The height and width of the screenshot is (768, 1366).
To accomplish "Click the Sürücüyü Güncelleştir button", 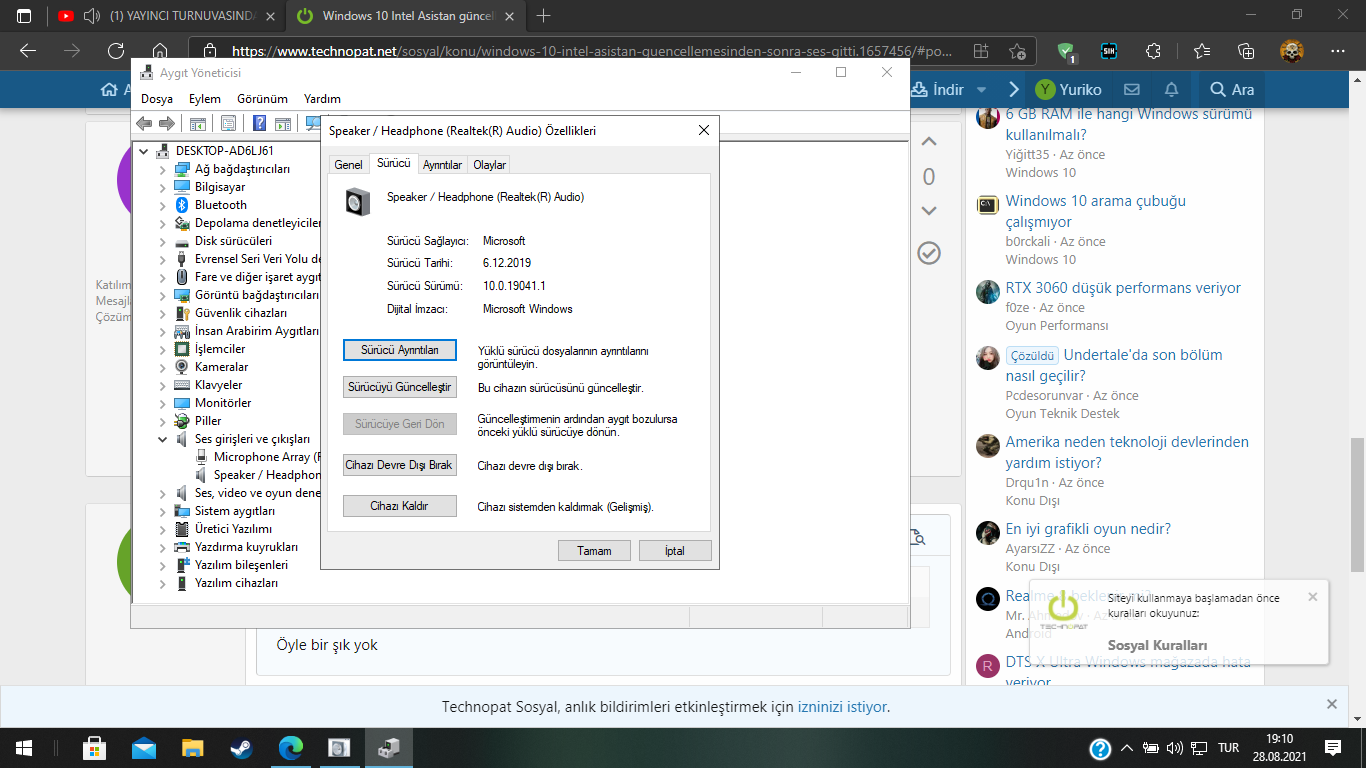I will pos(400,387).
